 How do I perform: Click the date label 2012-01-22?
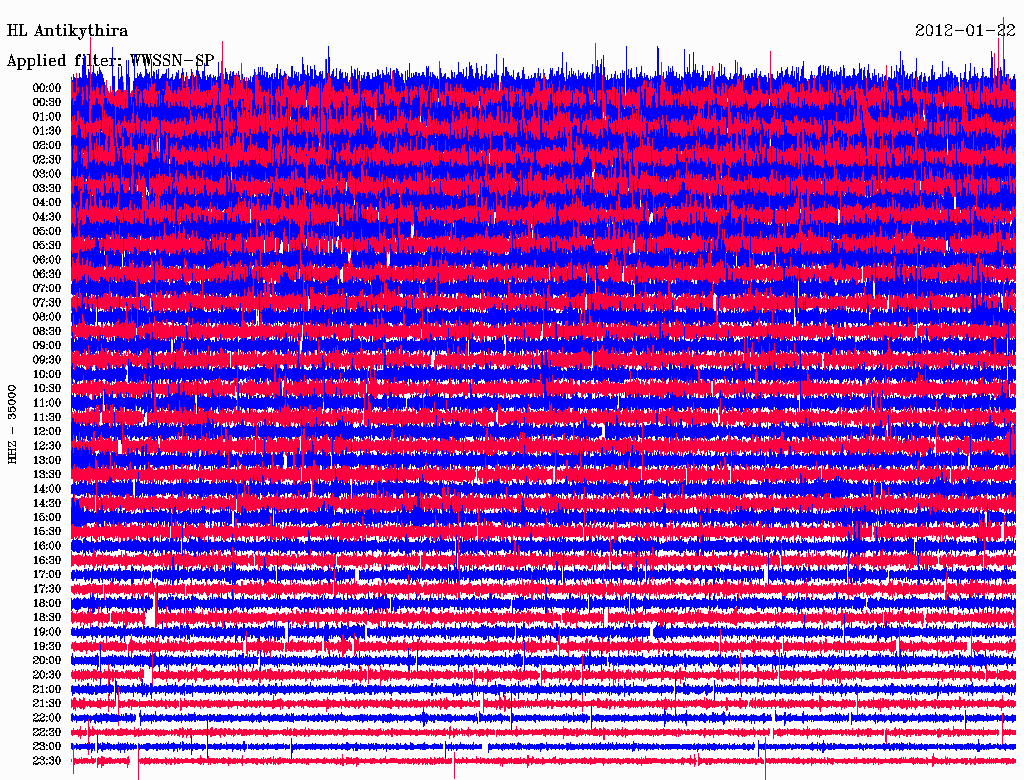[965, 31]
